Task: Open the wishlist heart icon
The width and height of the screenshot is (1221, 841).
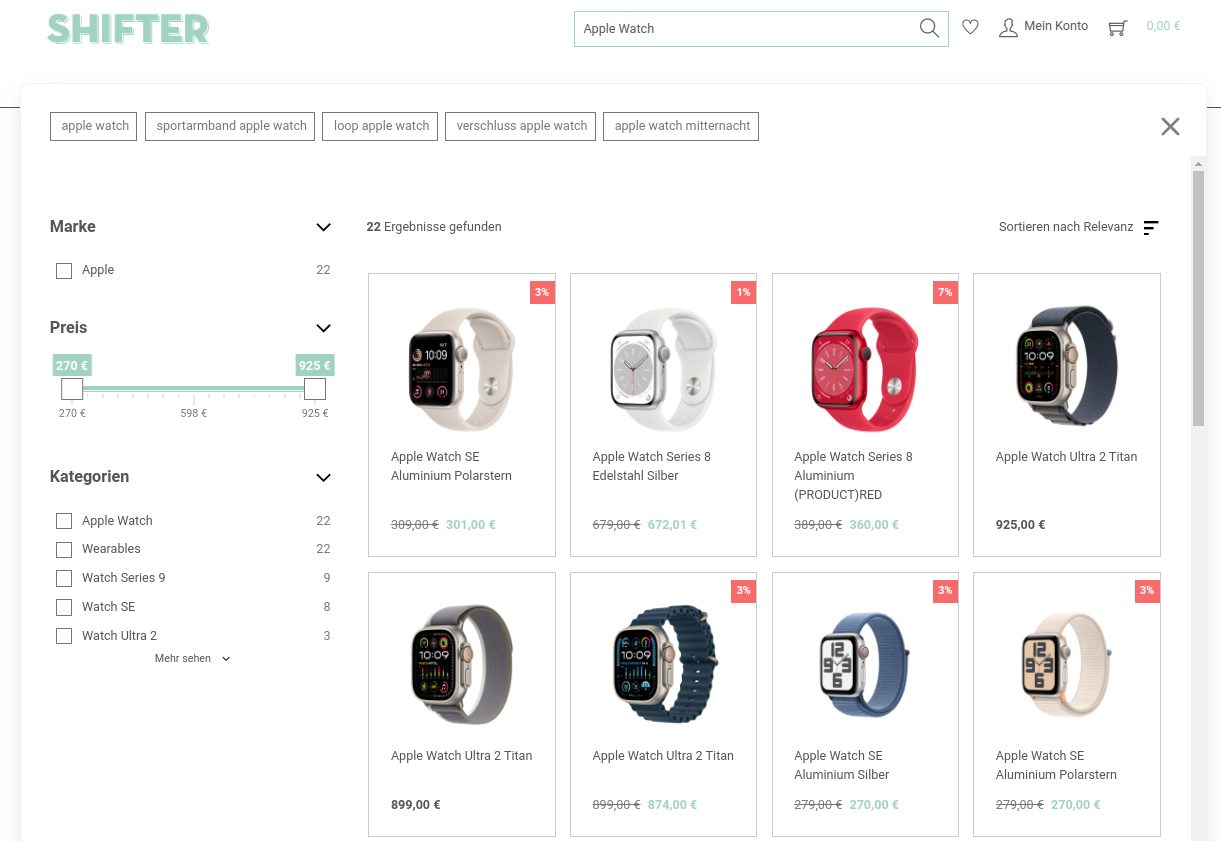Action: tap(970, 27)
